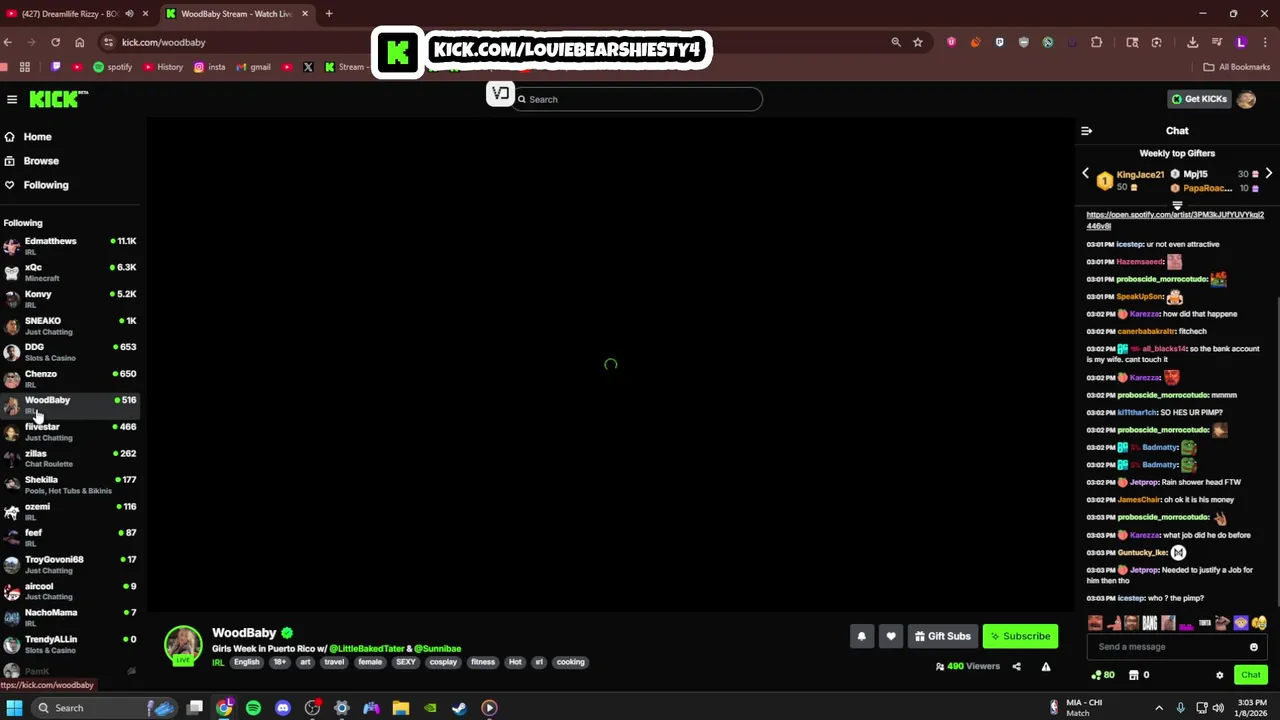
Task: Click the IRL category link under title
Action: (218, 662)
